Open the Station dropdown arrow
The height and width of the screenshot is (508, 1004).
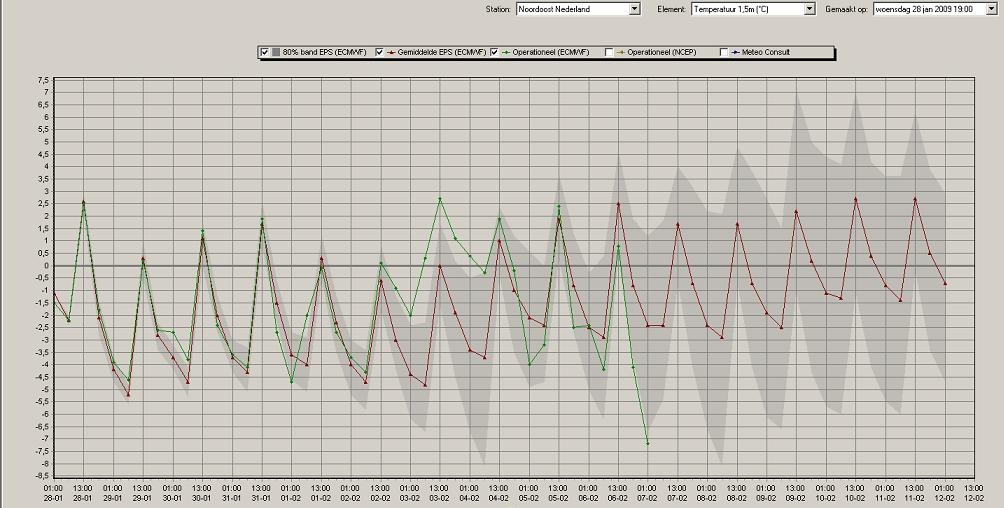(635, 9)
